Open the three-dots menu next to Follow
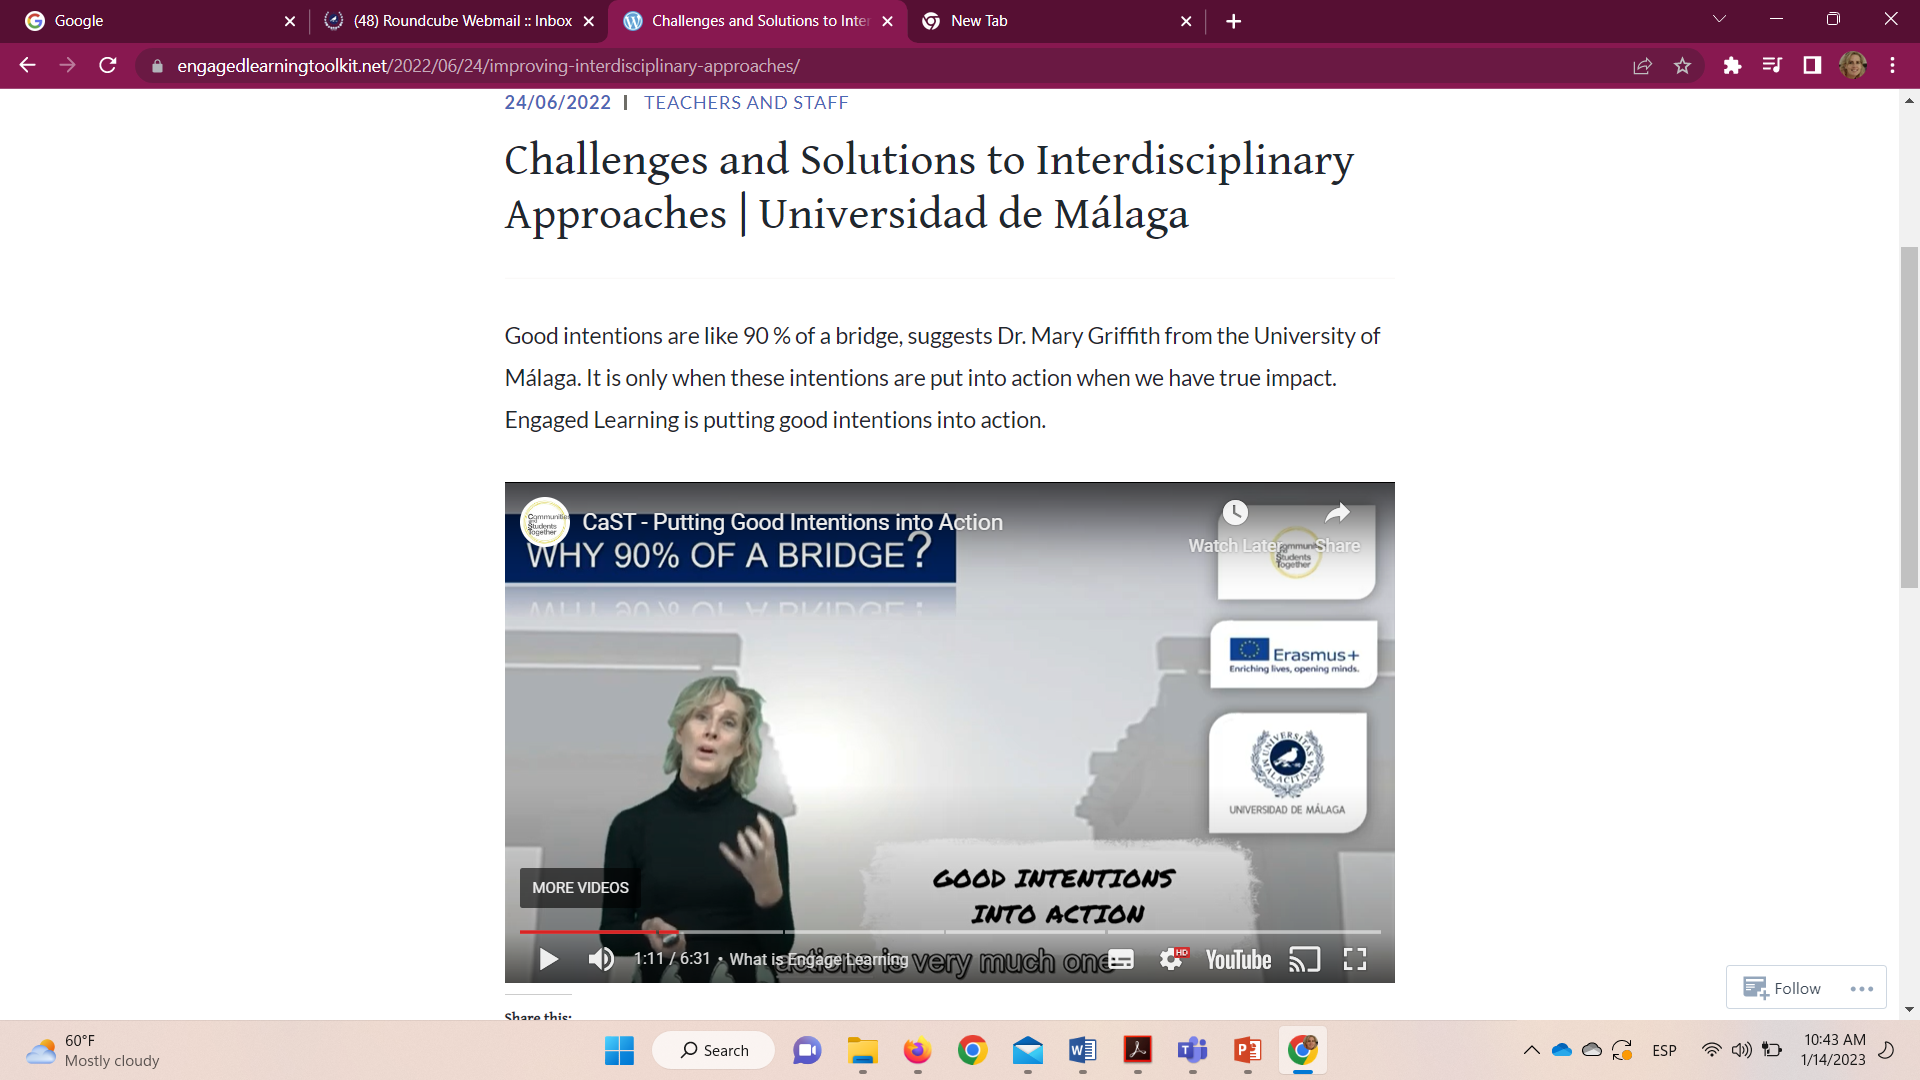This screenshot has width=1920, height=1080. 1861,989
